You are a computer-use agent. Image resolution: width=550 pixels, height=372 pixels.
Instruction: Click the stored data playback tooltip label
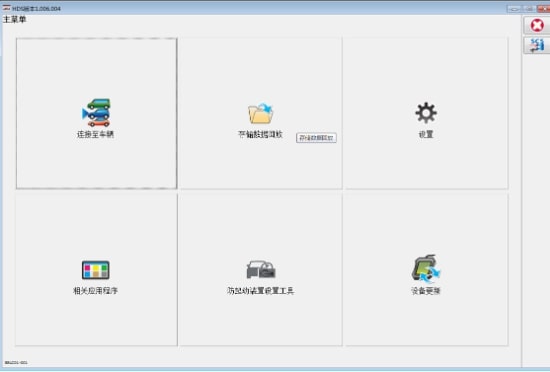point(316,138)
